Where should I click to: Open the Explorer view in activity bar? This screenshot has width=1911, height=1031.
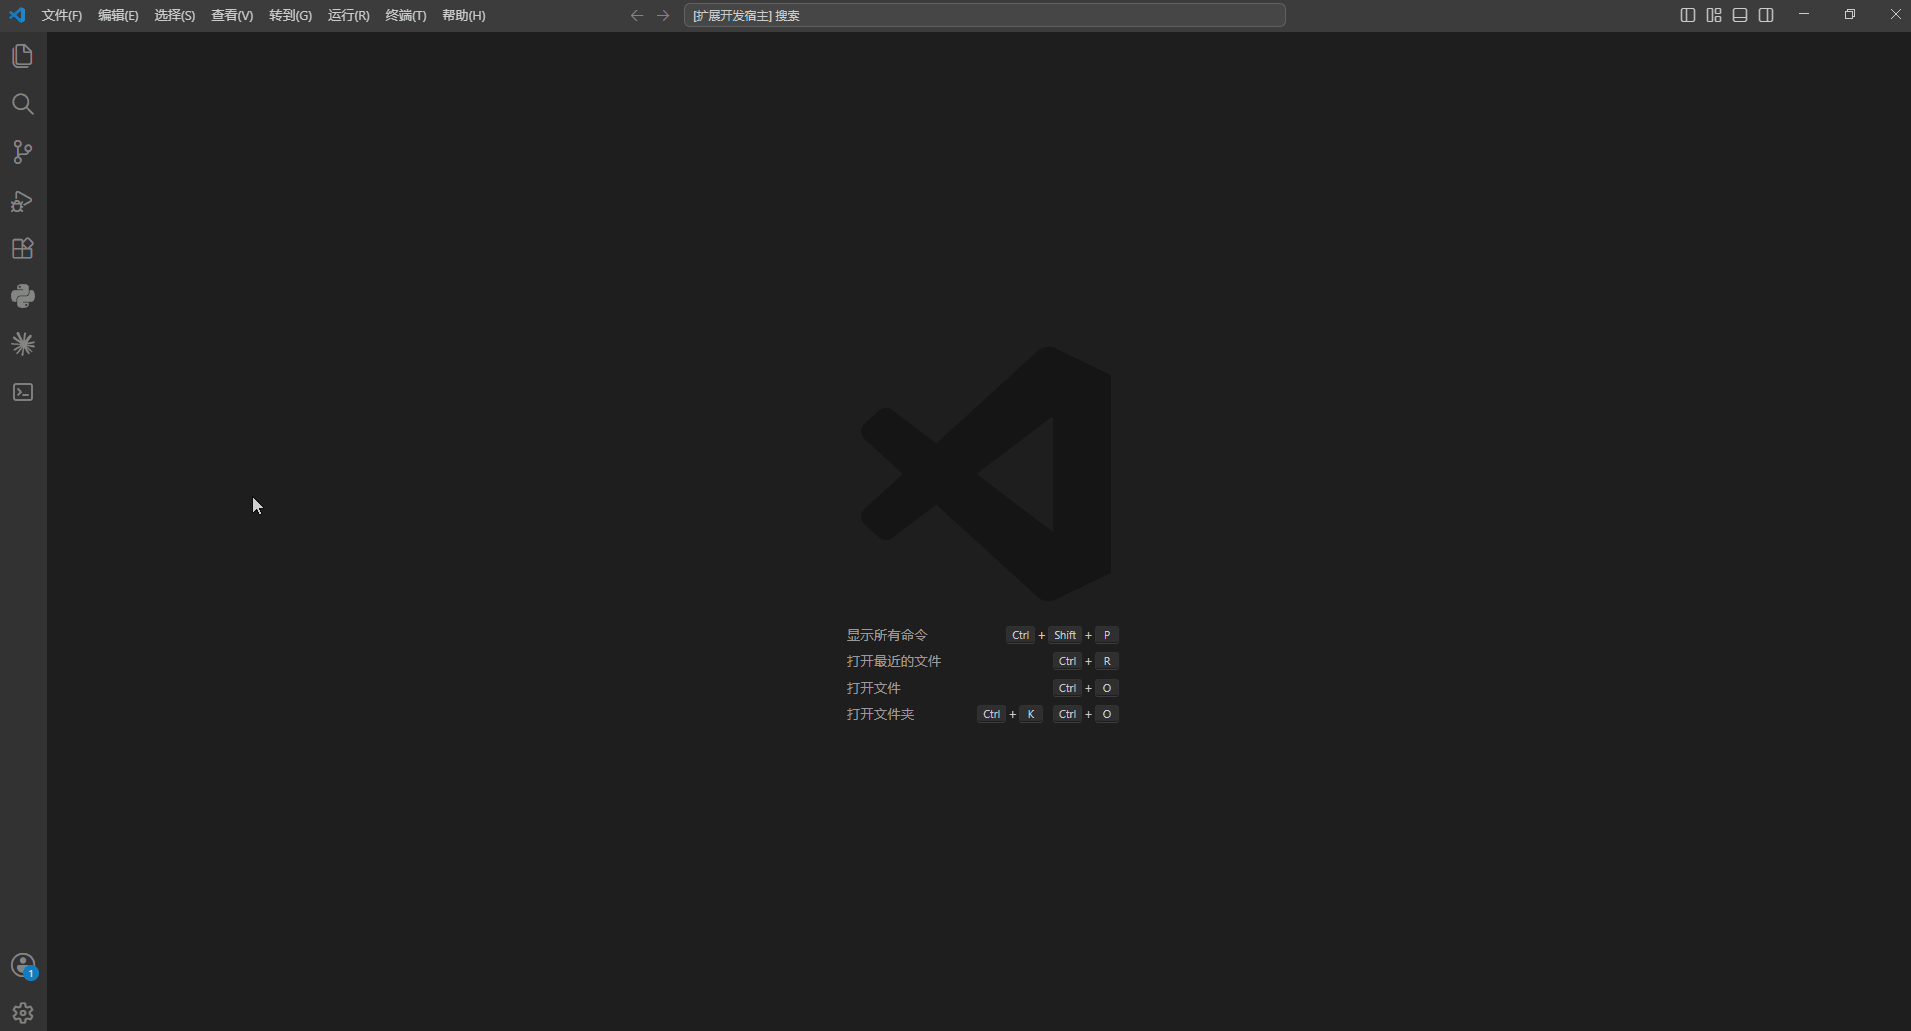[23, 56]
